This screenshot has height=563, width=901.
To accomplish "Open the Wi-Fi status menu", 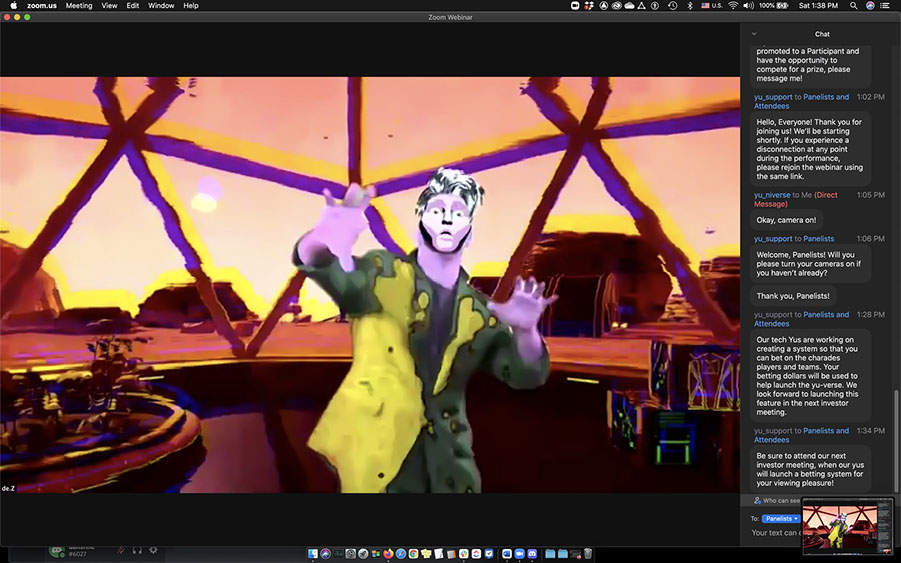I will 733,6.
